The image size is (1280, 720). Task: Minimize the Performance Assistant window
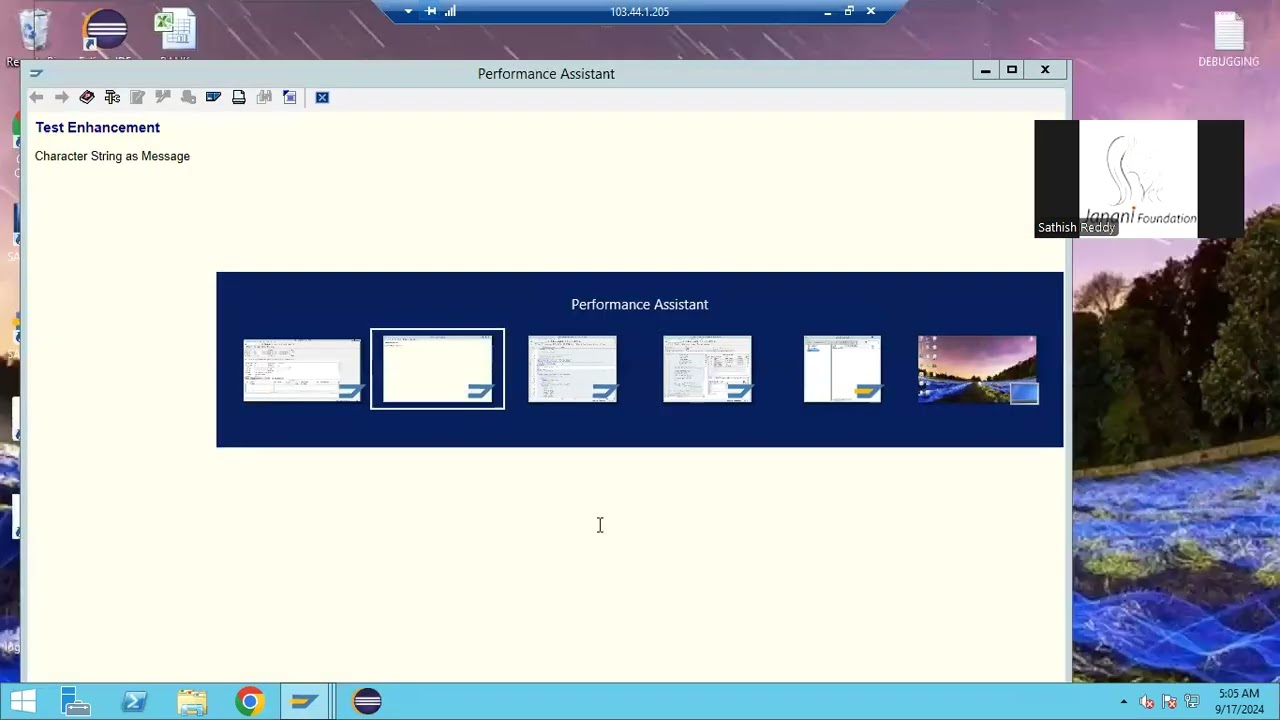pyautogui.click(x=985, y=70)
